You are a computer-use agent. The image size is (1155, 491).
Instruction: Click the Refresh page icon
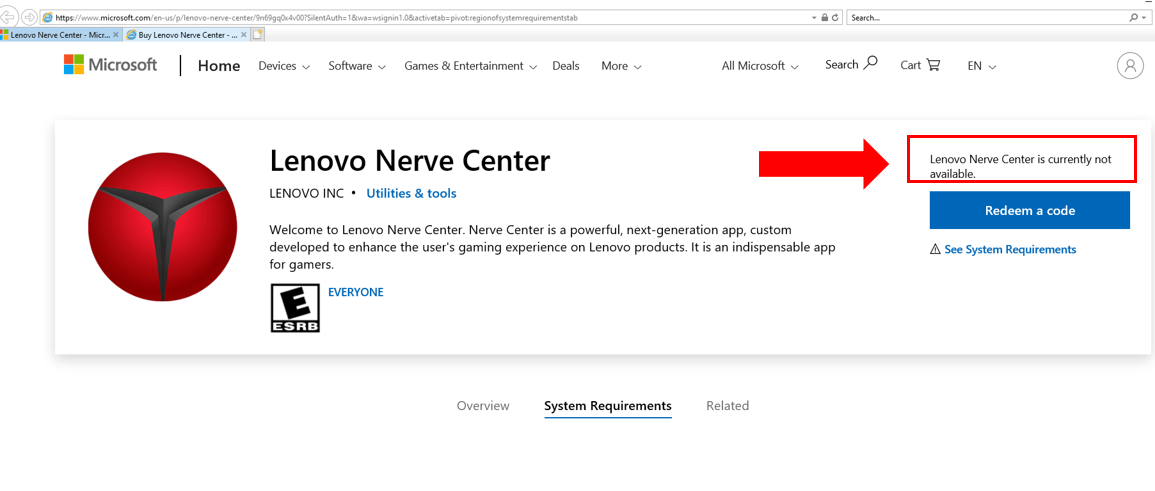pyautogui.click(x=835, y=17)
